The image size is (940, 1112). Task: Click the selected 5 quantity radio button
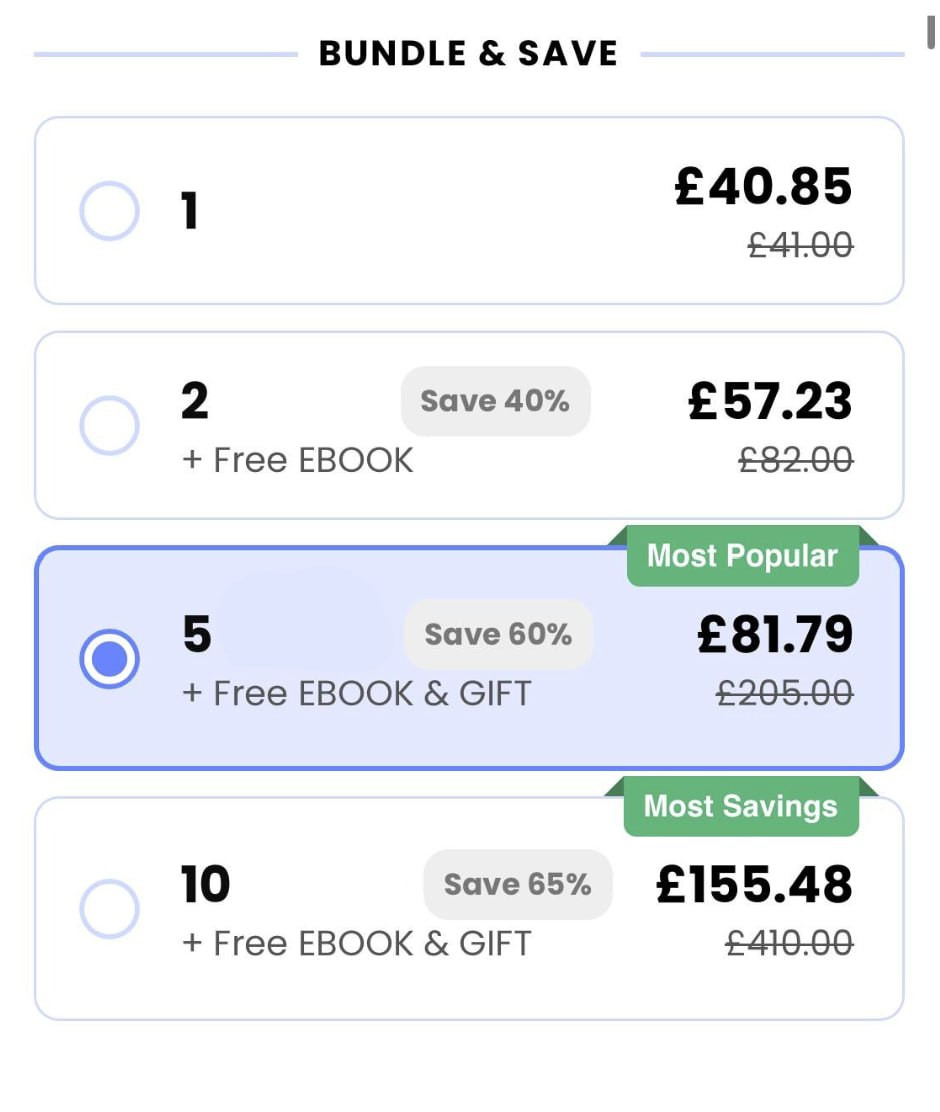(x=108, y=659)
